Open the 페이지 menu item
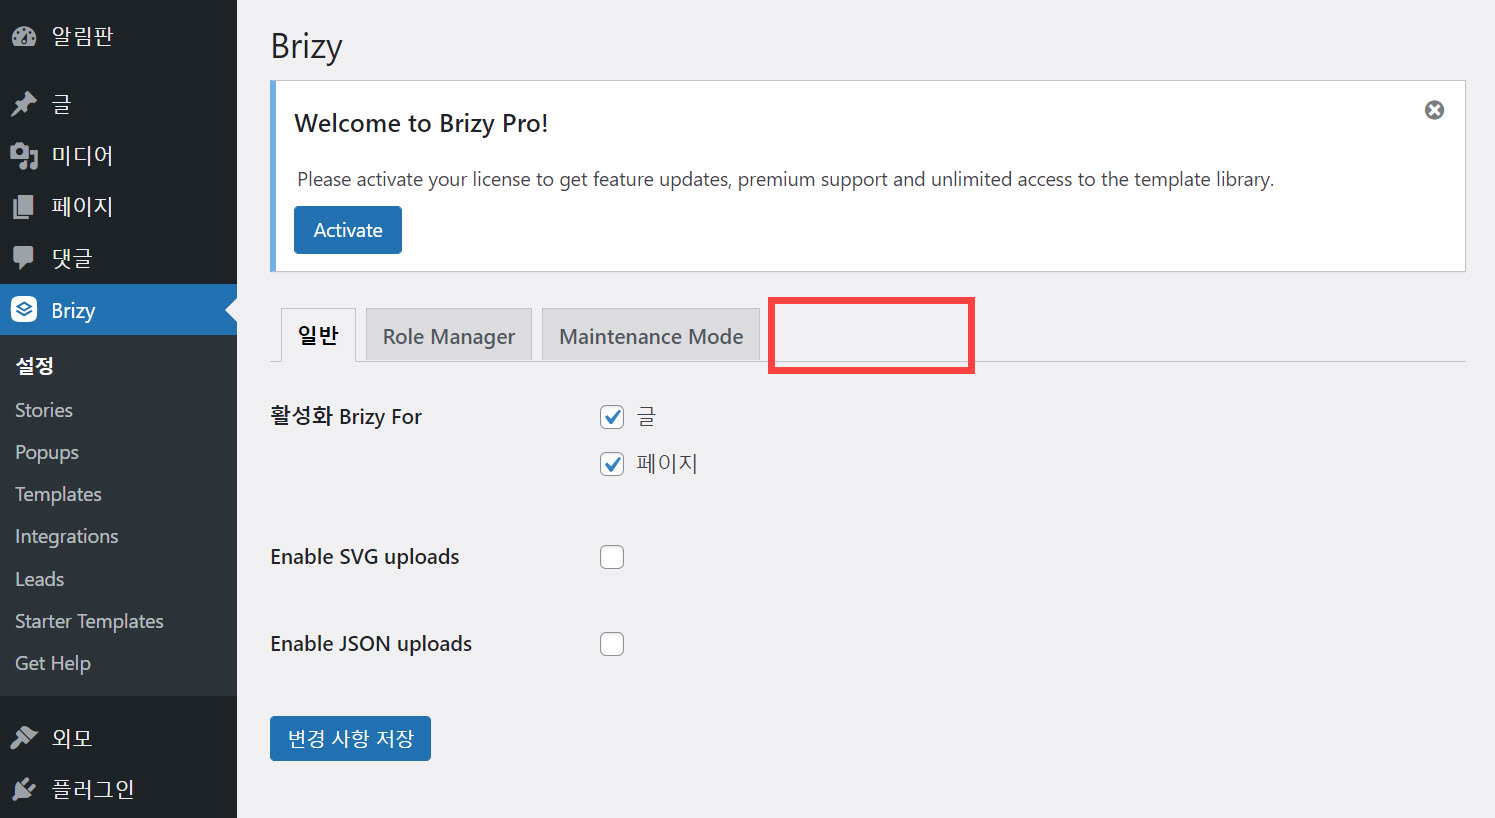The image size is (1495, 818). coord(82,207)
